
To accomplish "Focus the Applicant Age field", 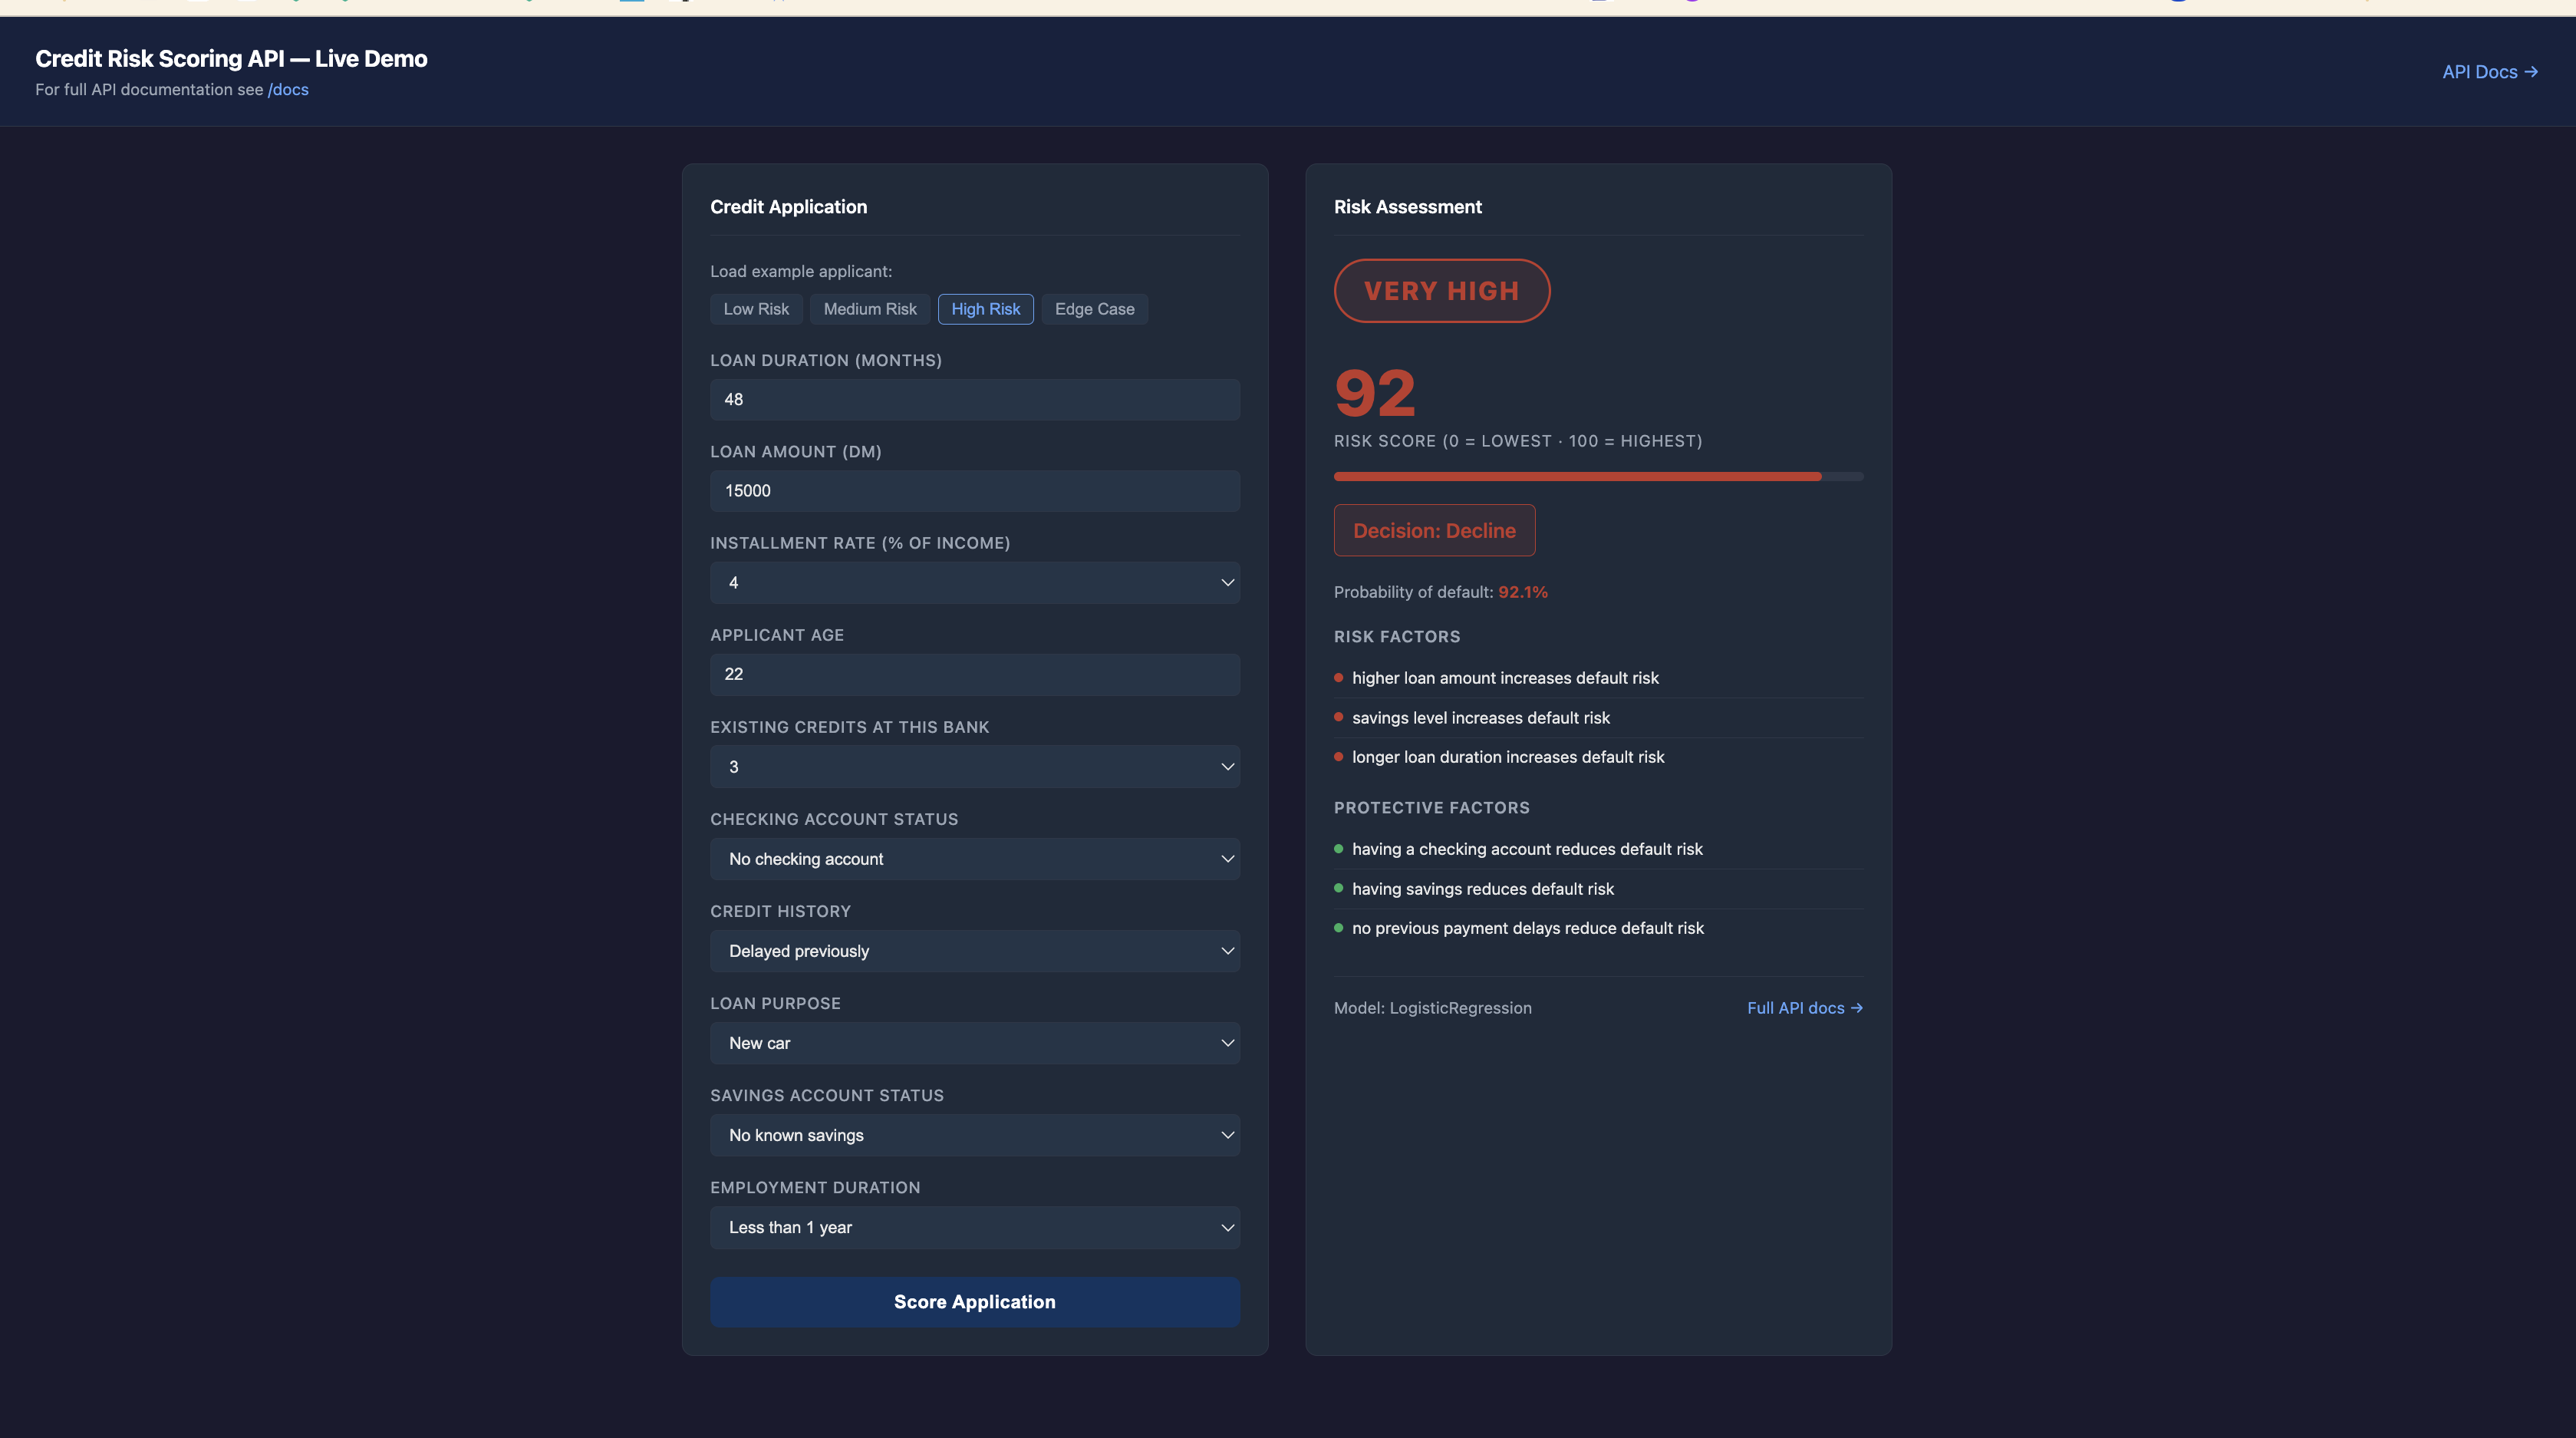I will 975,674.
